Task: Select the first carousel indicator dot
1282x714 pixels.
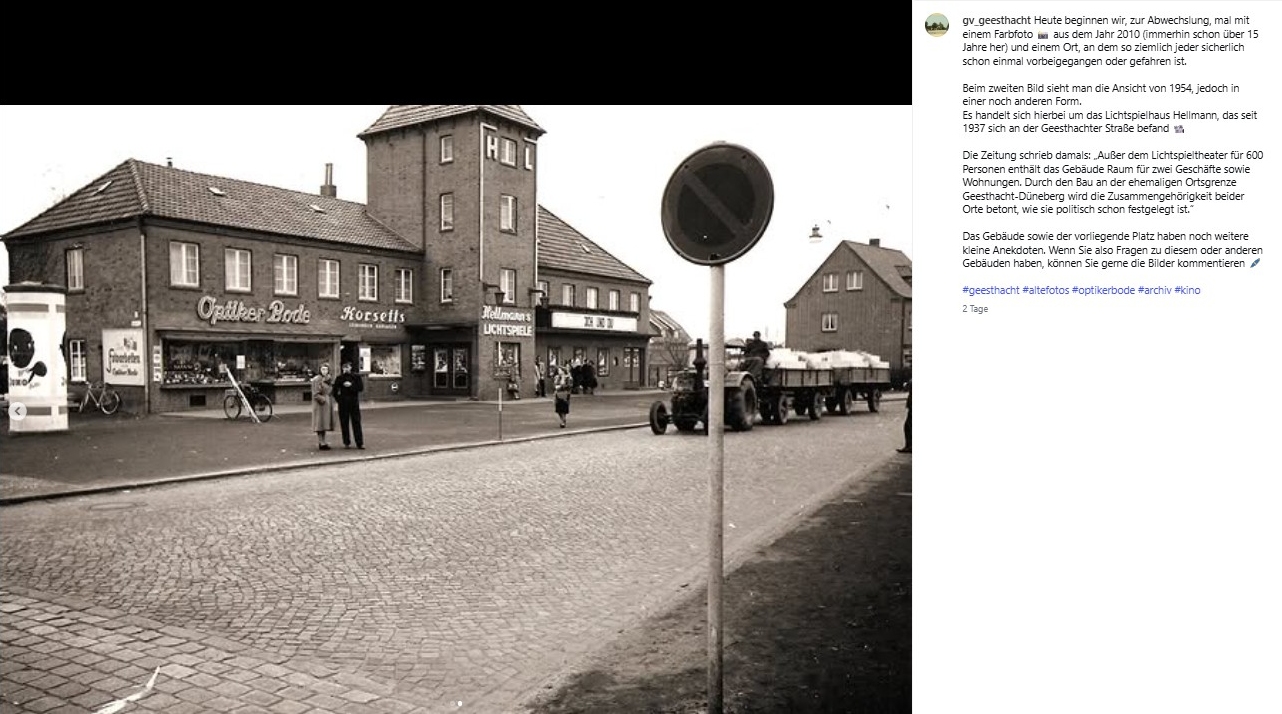Action: [x=451, y=703]
